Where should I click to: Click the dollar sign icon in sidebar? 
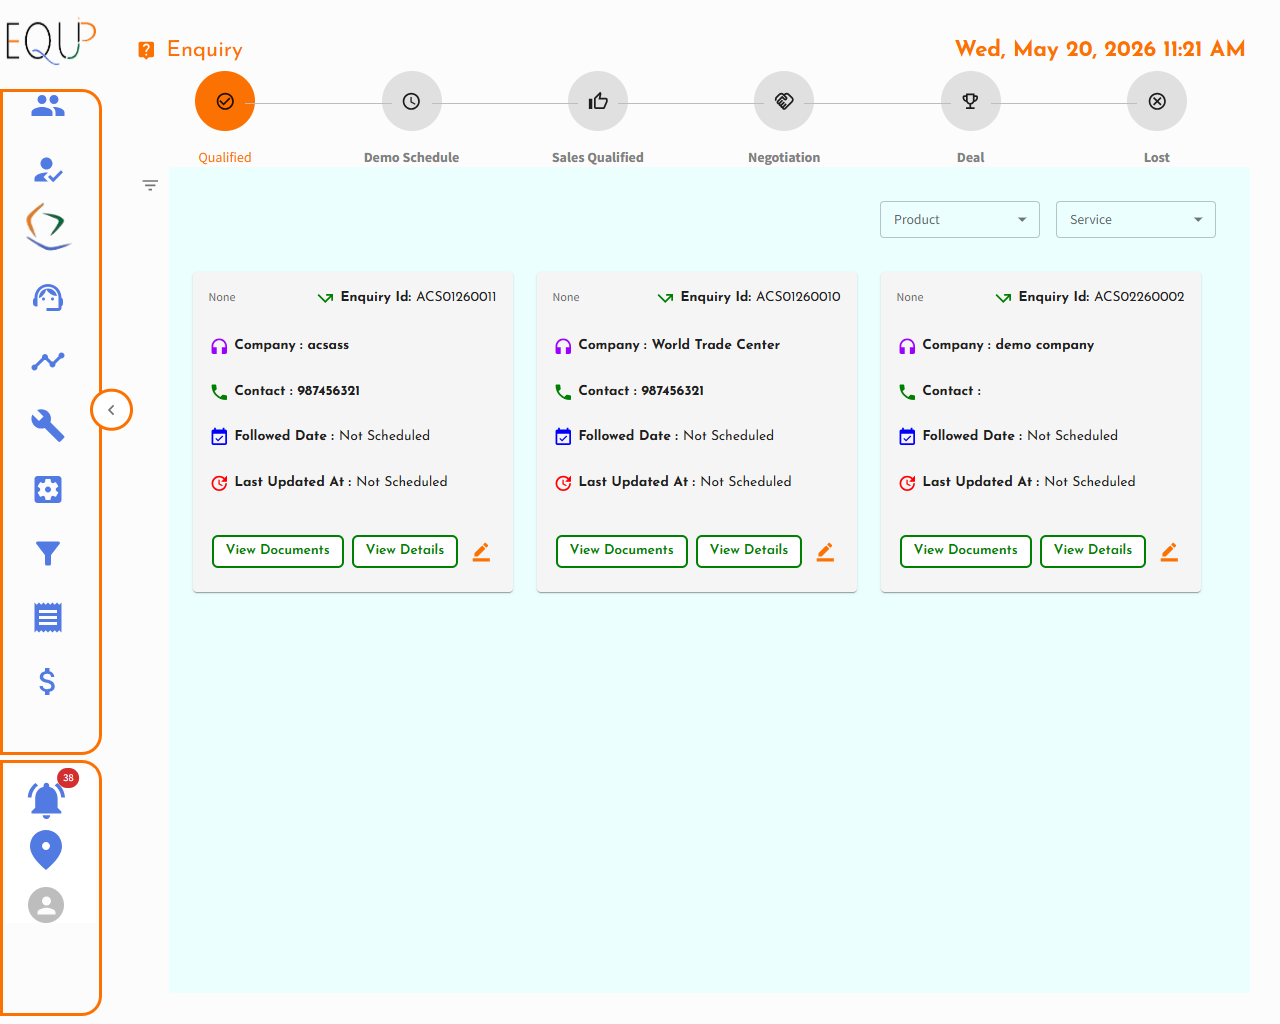pos(47,682)
